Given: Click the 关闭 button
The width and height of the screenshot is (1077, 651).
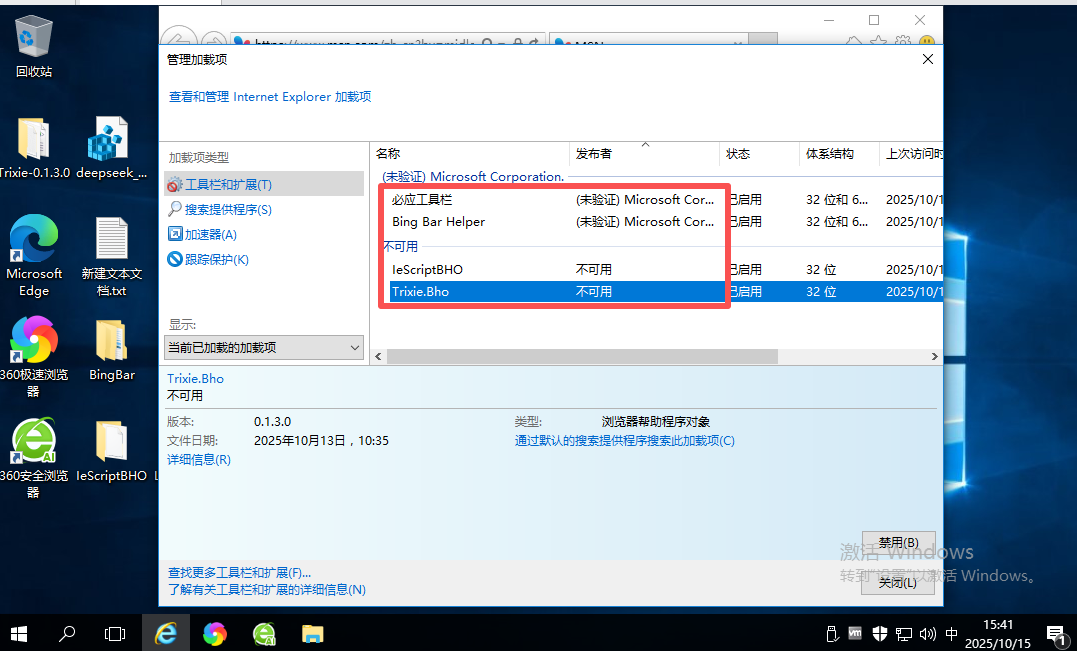Looking at the screenshot, I should click(897, 583).
